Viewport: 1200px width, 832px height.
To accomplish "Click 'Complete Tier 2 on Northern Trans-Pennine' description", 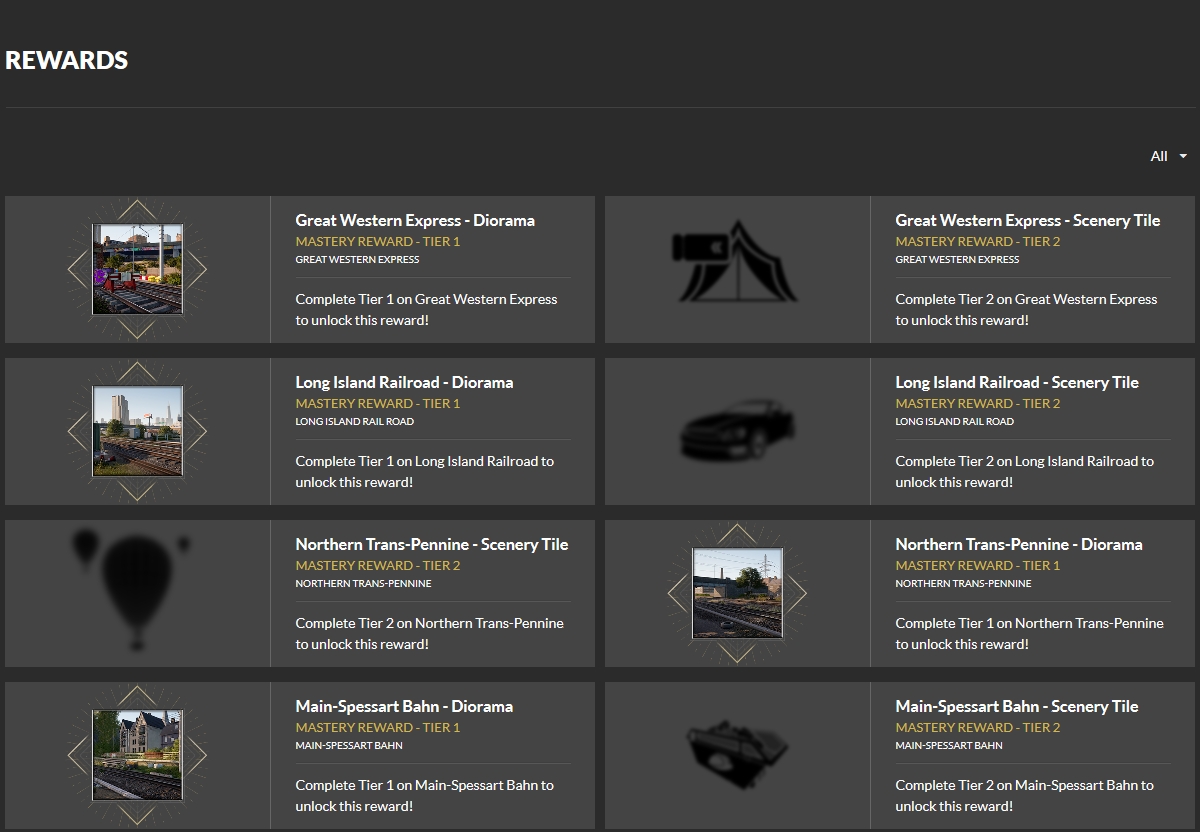I will 429,633.
